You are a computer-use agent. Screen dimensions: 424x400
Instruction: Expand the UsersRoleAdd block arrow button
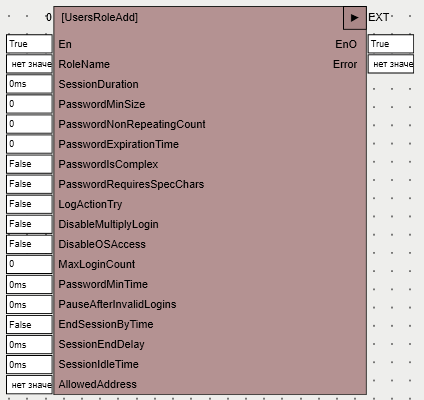(355, 18)
